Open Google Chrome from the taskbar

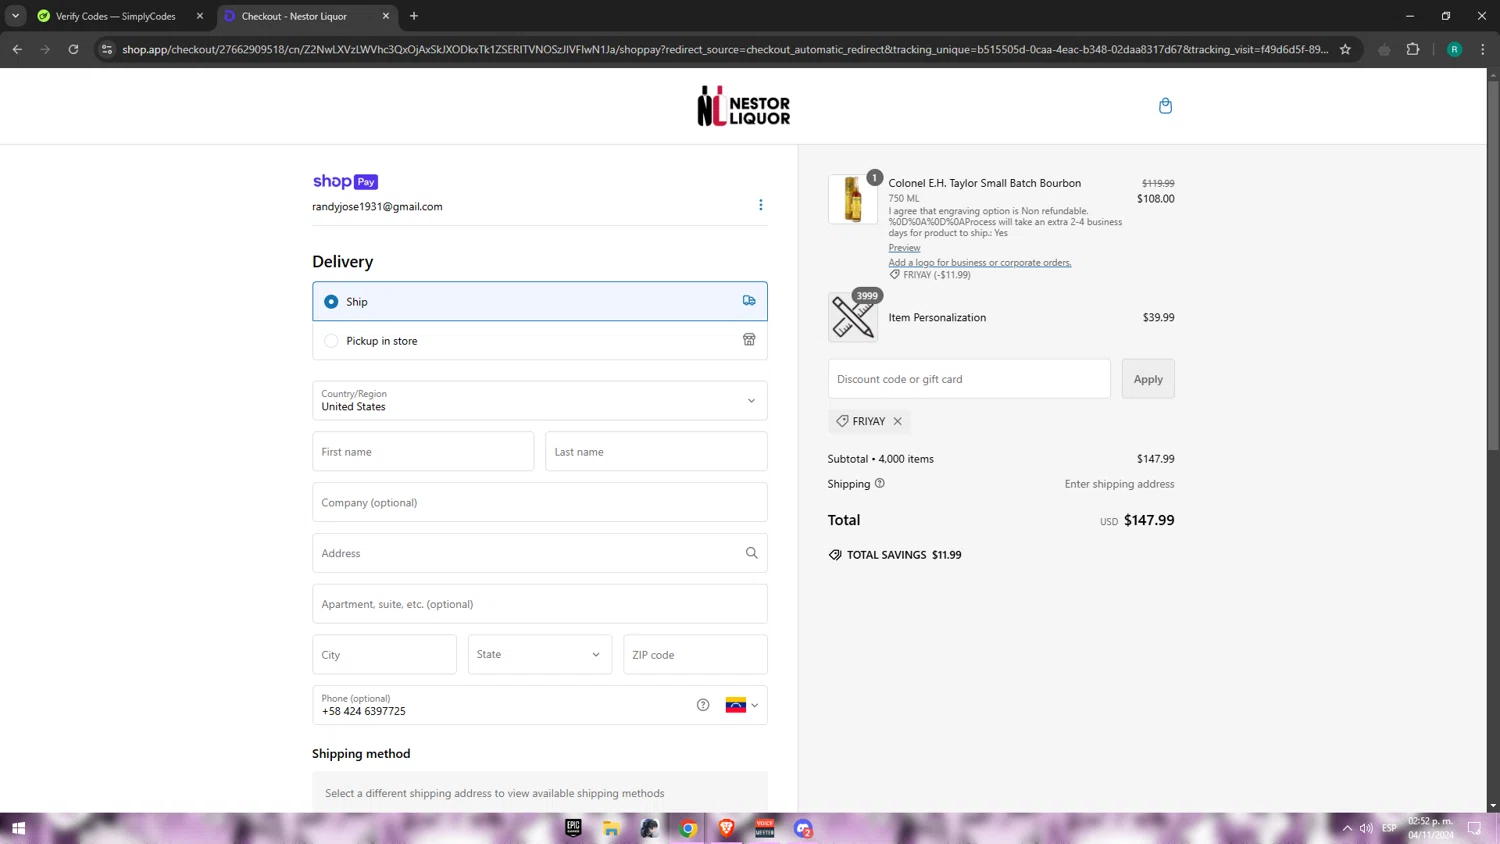click(x=688, y=828)
